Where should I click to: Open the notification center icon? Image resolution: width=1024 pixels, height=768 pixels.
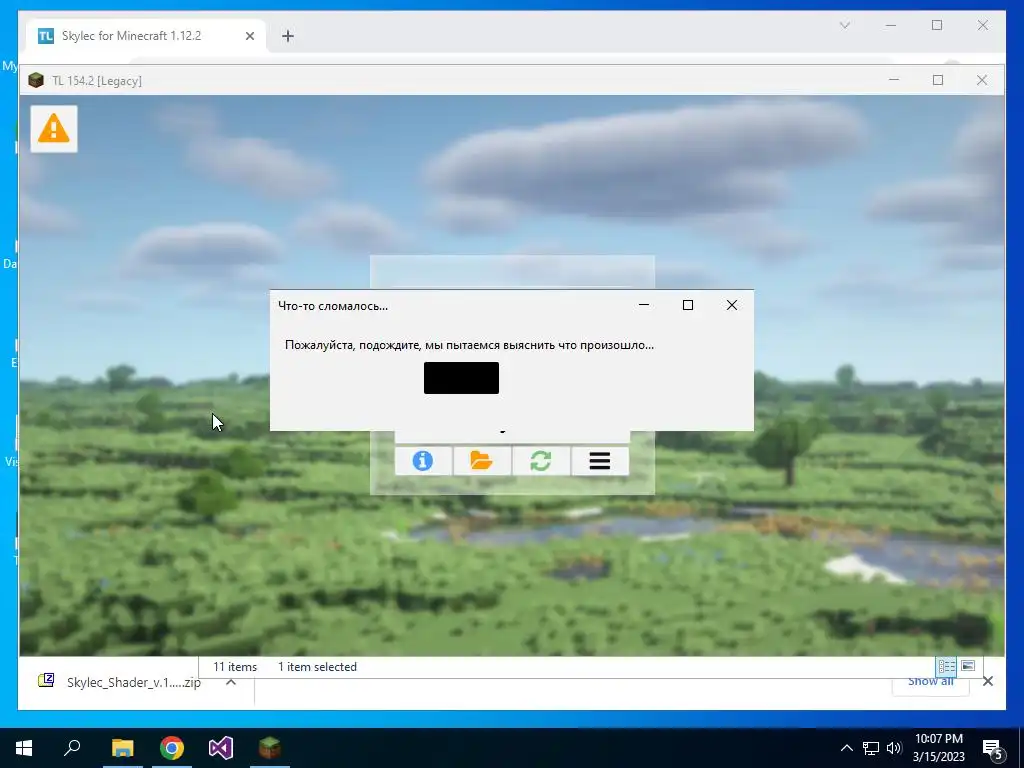click(x=993, y=749)
